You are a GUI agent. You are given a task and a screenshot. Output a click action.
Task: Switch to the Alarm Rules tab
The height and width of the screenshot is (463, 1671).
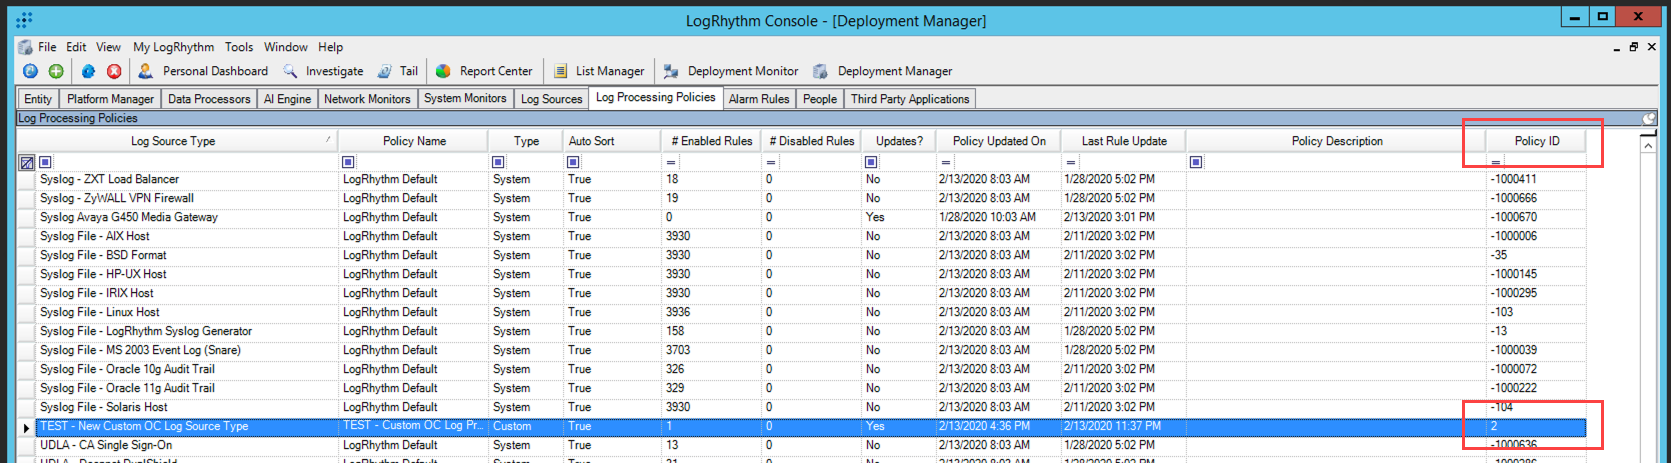point(758,99)
